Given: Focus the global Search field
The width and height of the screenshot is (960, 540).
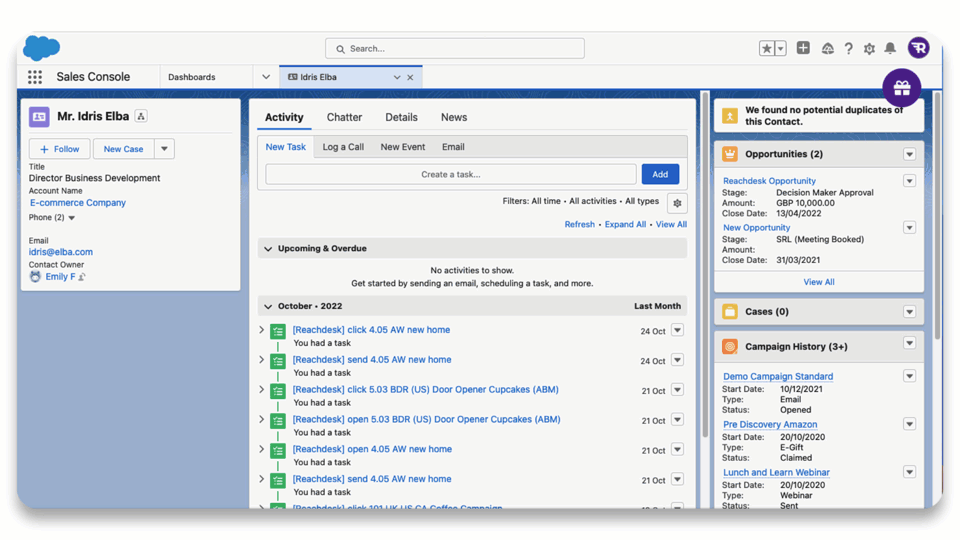Looking at the screenshot, I should (x=455, y=48).
